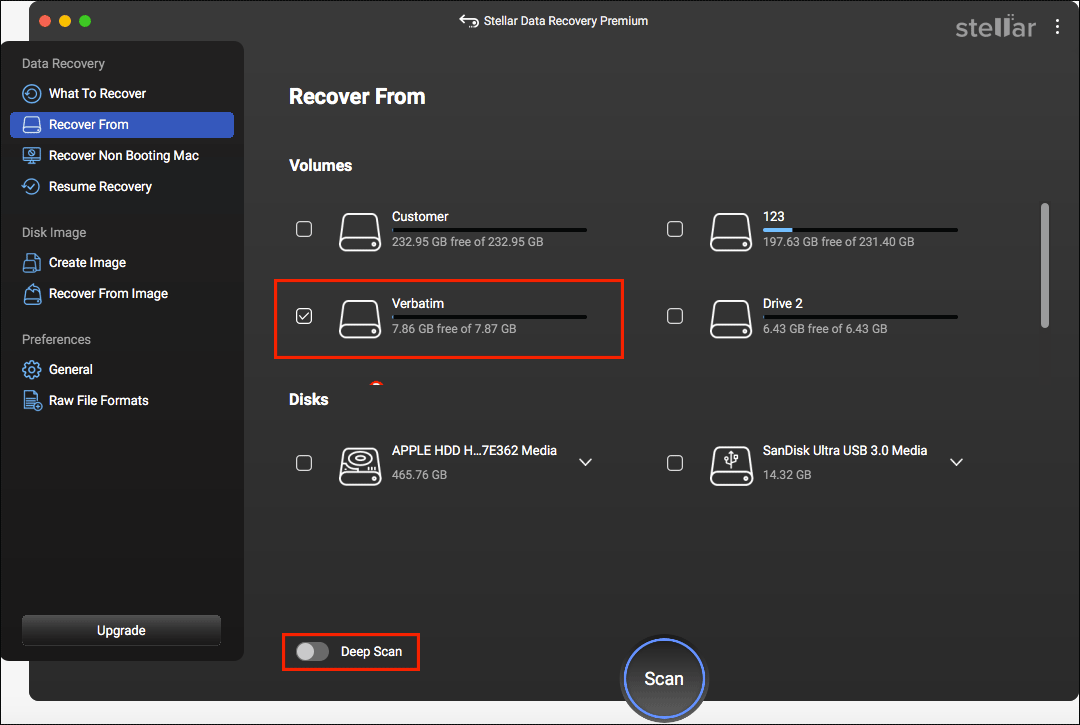
Task: Open the three-dot more options menu
Action: [x=1057, y=27]
